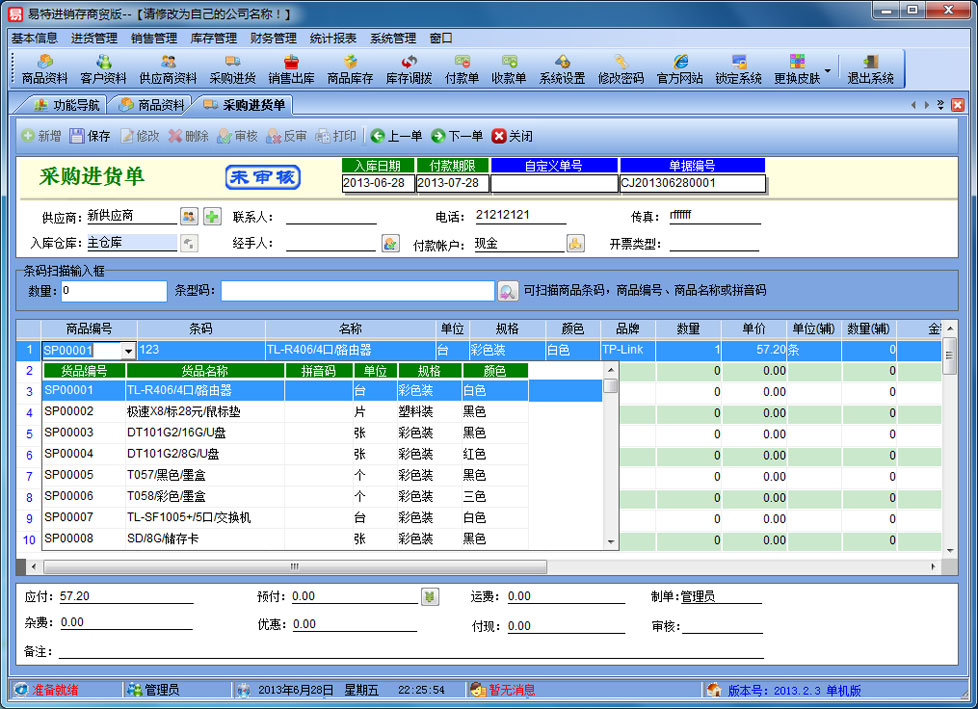Click the 客户资料 toolbar icon
Viewport: 978px width, 709px height.
click(103, 69)
